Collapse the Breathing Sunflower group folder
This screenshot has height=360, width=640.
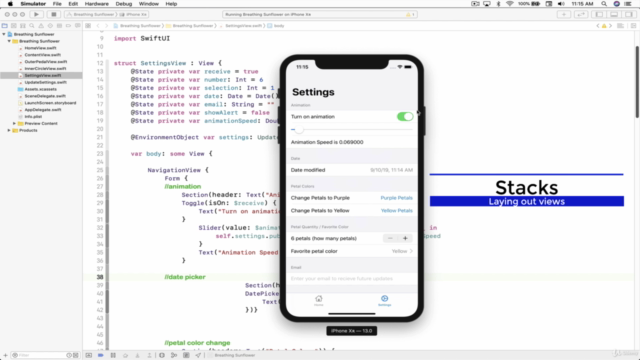9,41
